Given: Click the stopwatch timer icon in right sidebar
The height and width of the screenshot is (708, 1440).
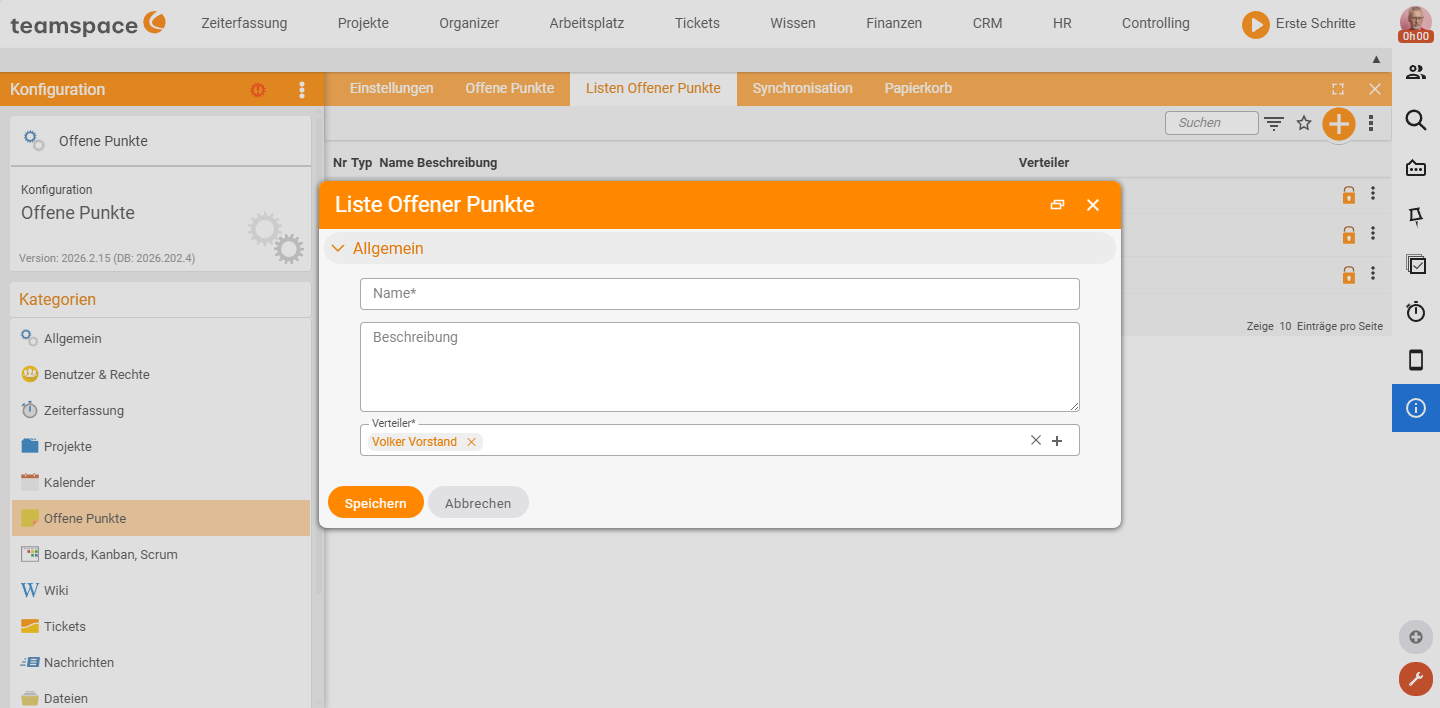Looking at the screenshot, I should click(1416, 312).
